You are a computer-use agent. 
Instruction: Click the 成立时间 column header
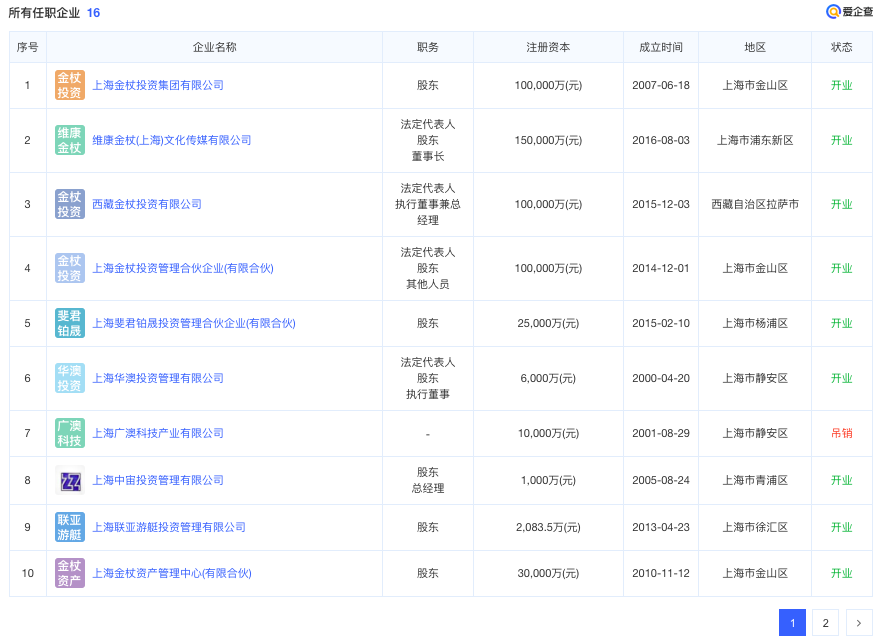point(660,47)
